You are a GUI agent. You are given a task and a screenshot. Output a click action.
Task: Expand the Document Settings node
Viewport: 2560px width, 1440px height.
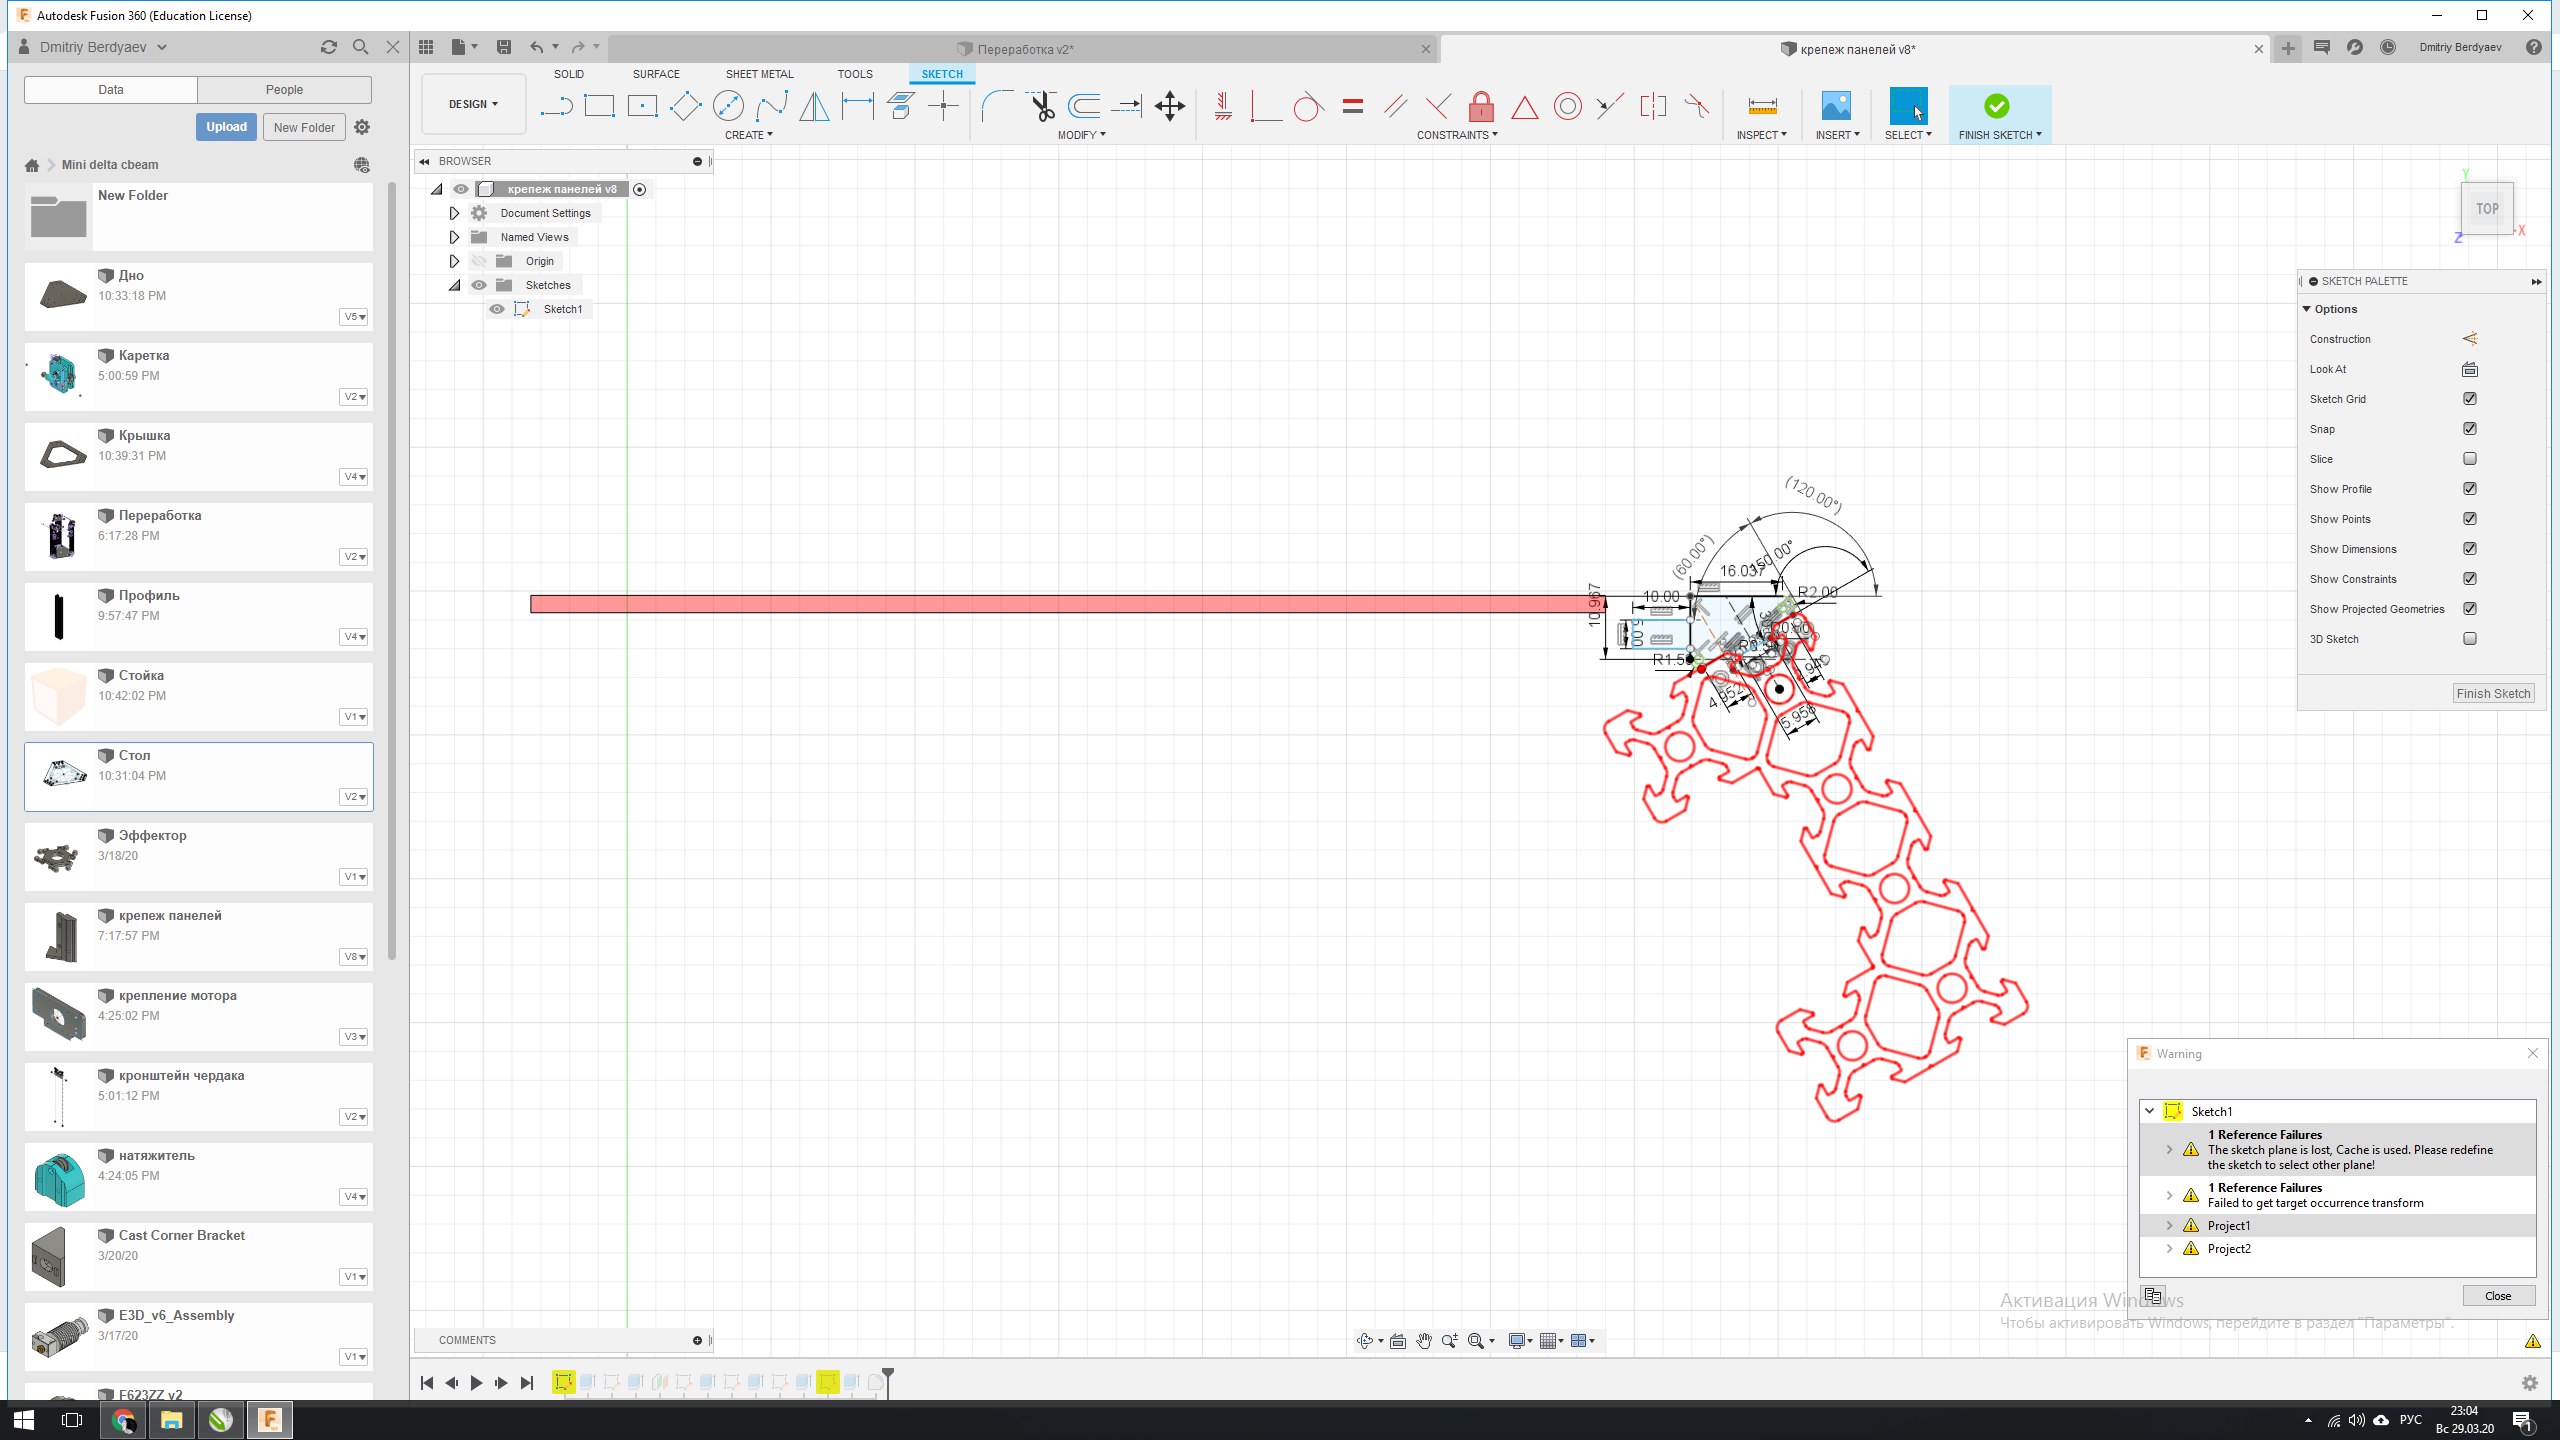coord(454,213)
